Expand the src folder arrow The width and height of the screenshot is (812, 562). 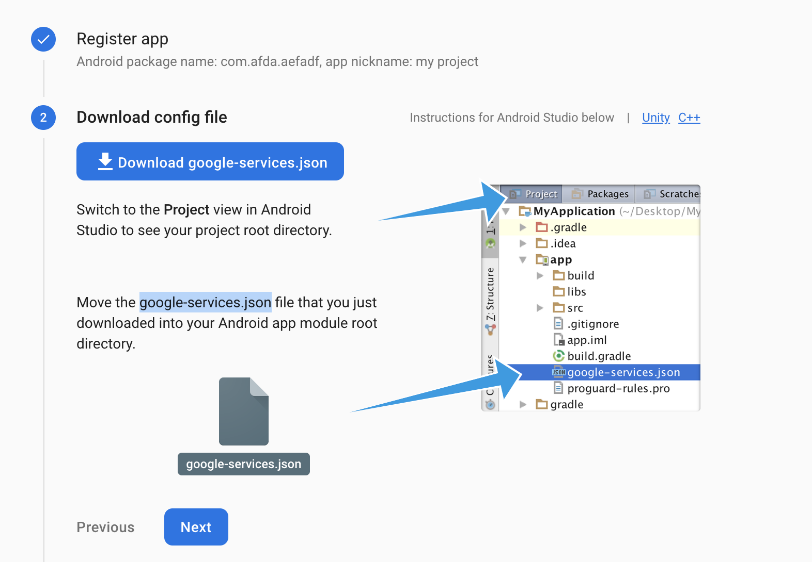tap(540, 308)
